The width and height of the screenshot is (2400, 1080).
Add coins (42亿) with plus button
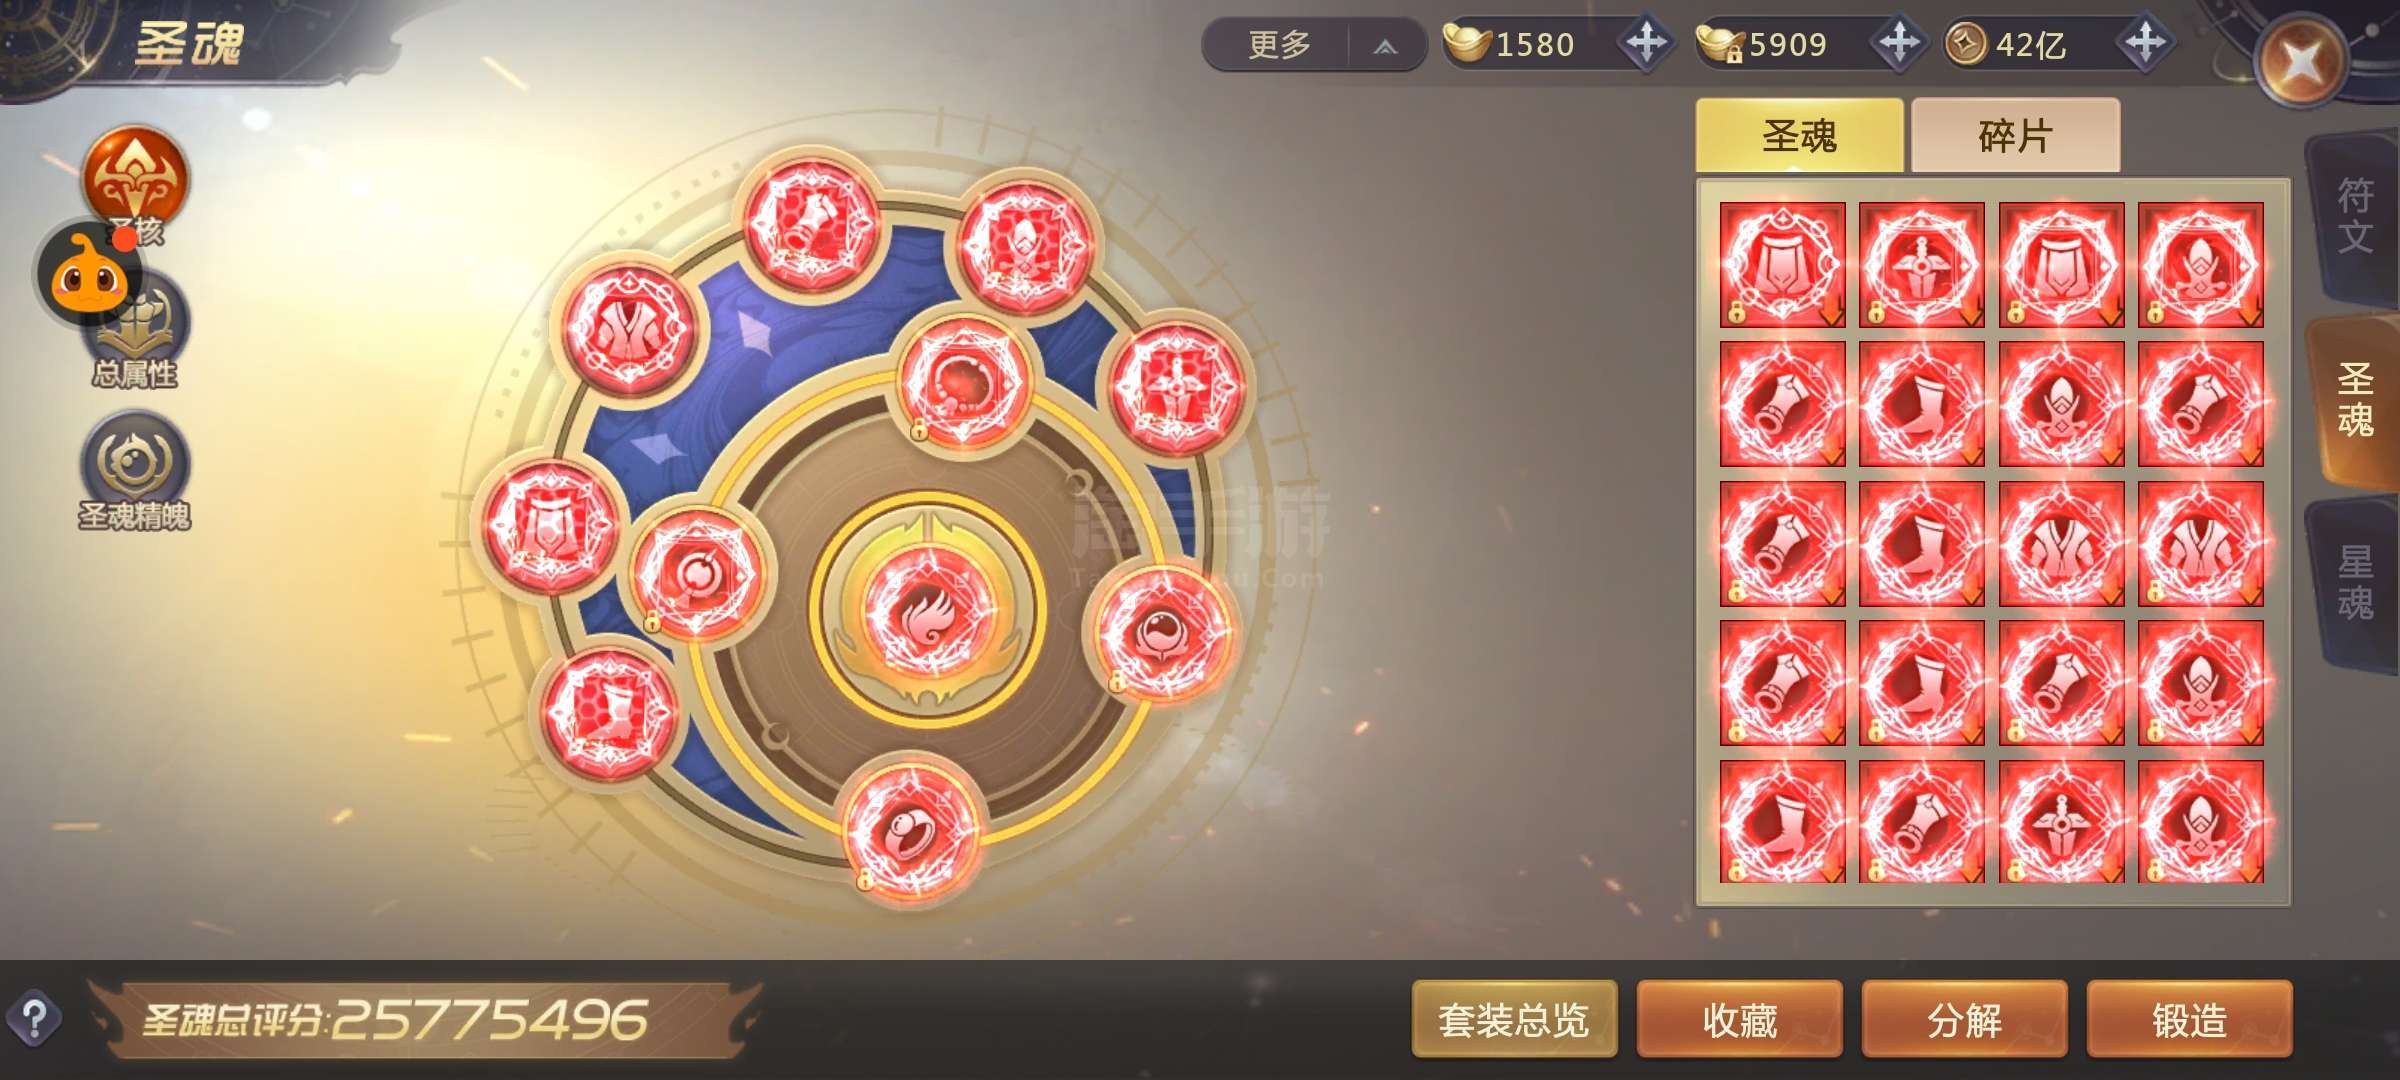pyautogui.click(x=2146, y=43)
